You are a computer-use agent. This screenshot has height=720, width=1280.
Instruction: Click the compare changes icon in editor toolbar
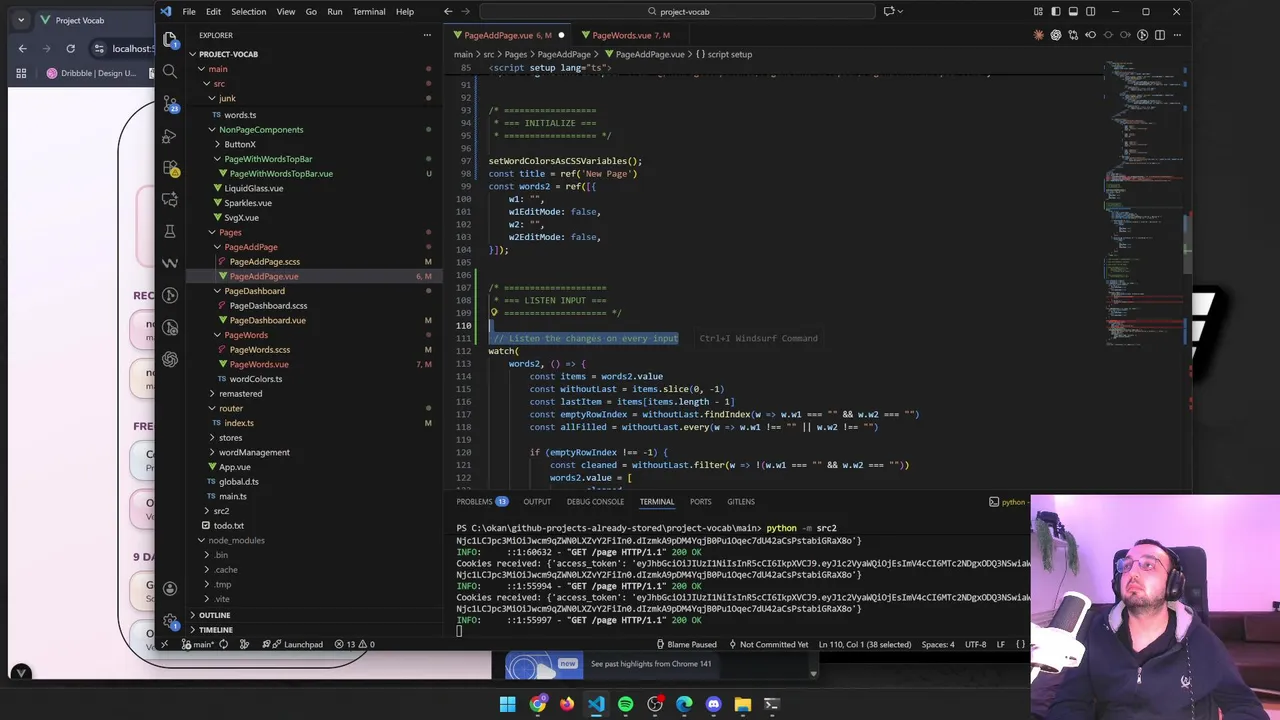[1074, 35]
